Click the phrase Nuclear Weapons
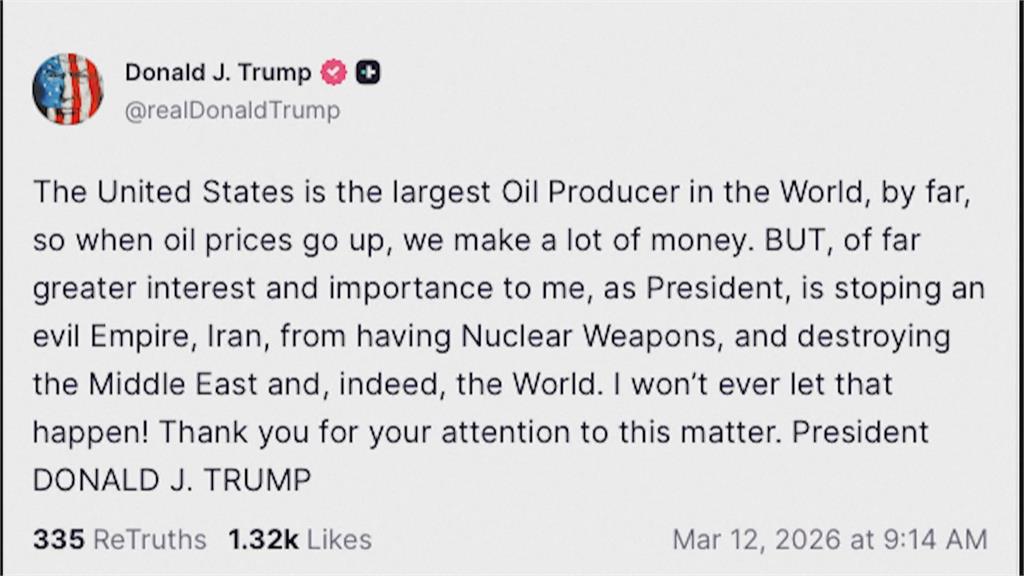Image resolution: width=1024 pixels, height=576 pixels. (x=592, y=337)
